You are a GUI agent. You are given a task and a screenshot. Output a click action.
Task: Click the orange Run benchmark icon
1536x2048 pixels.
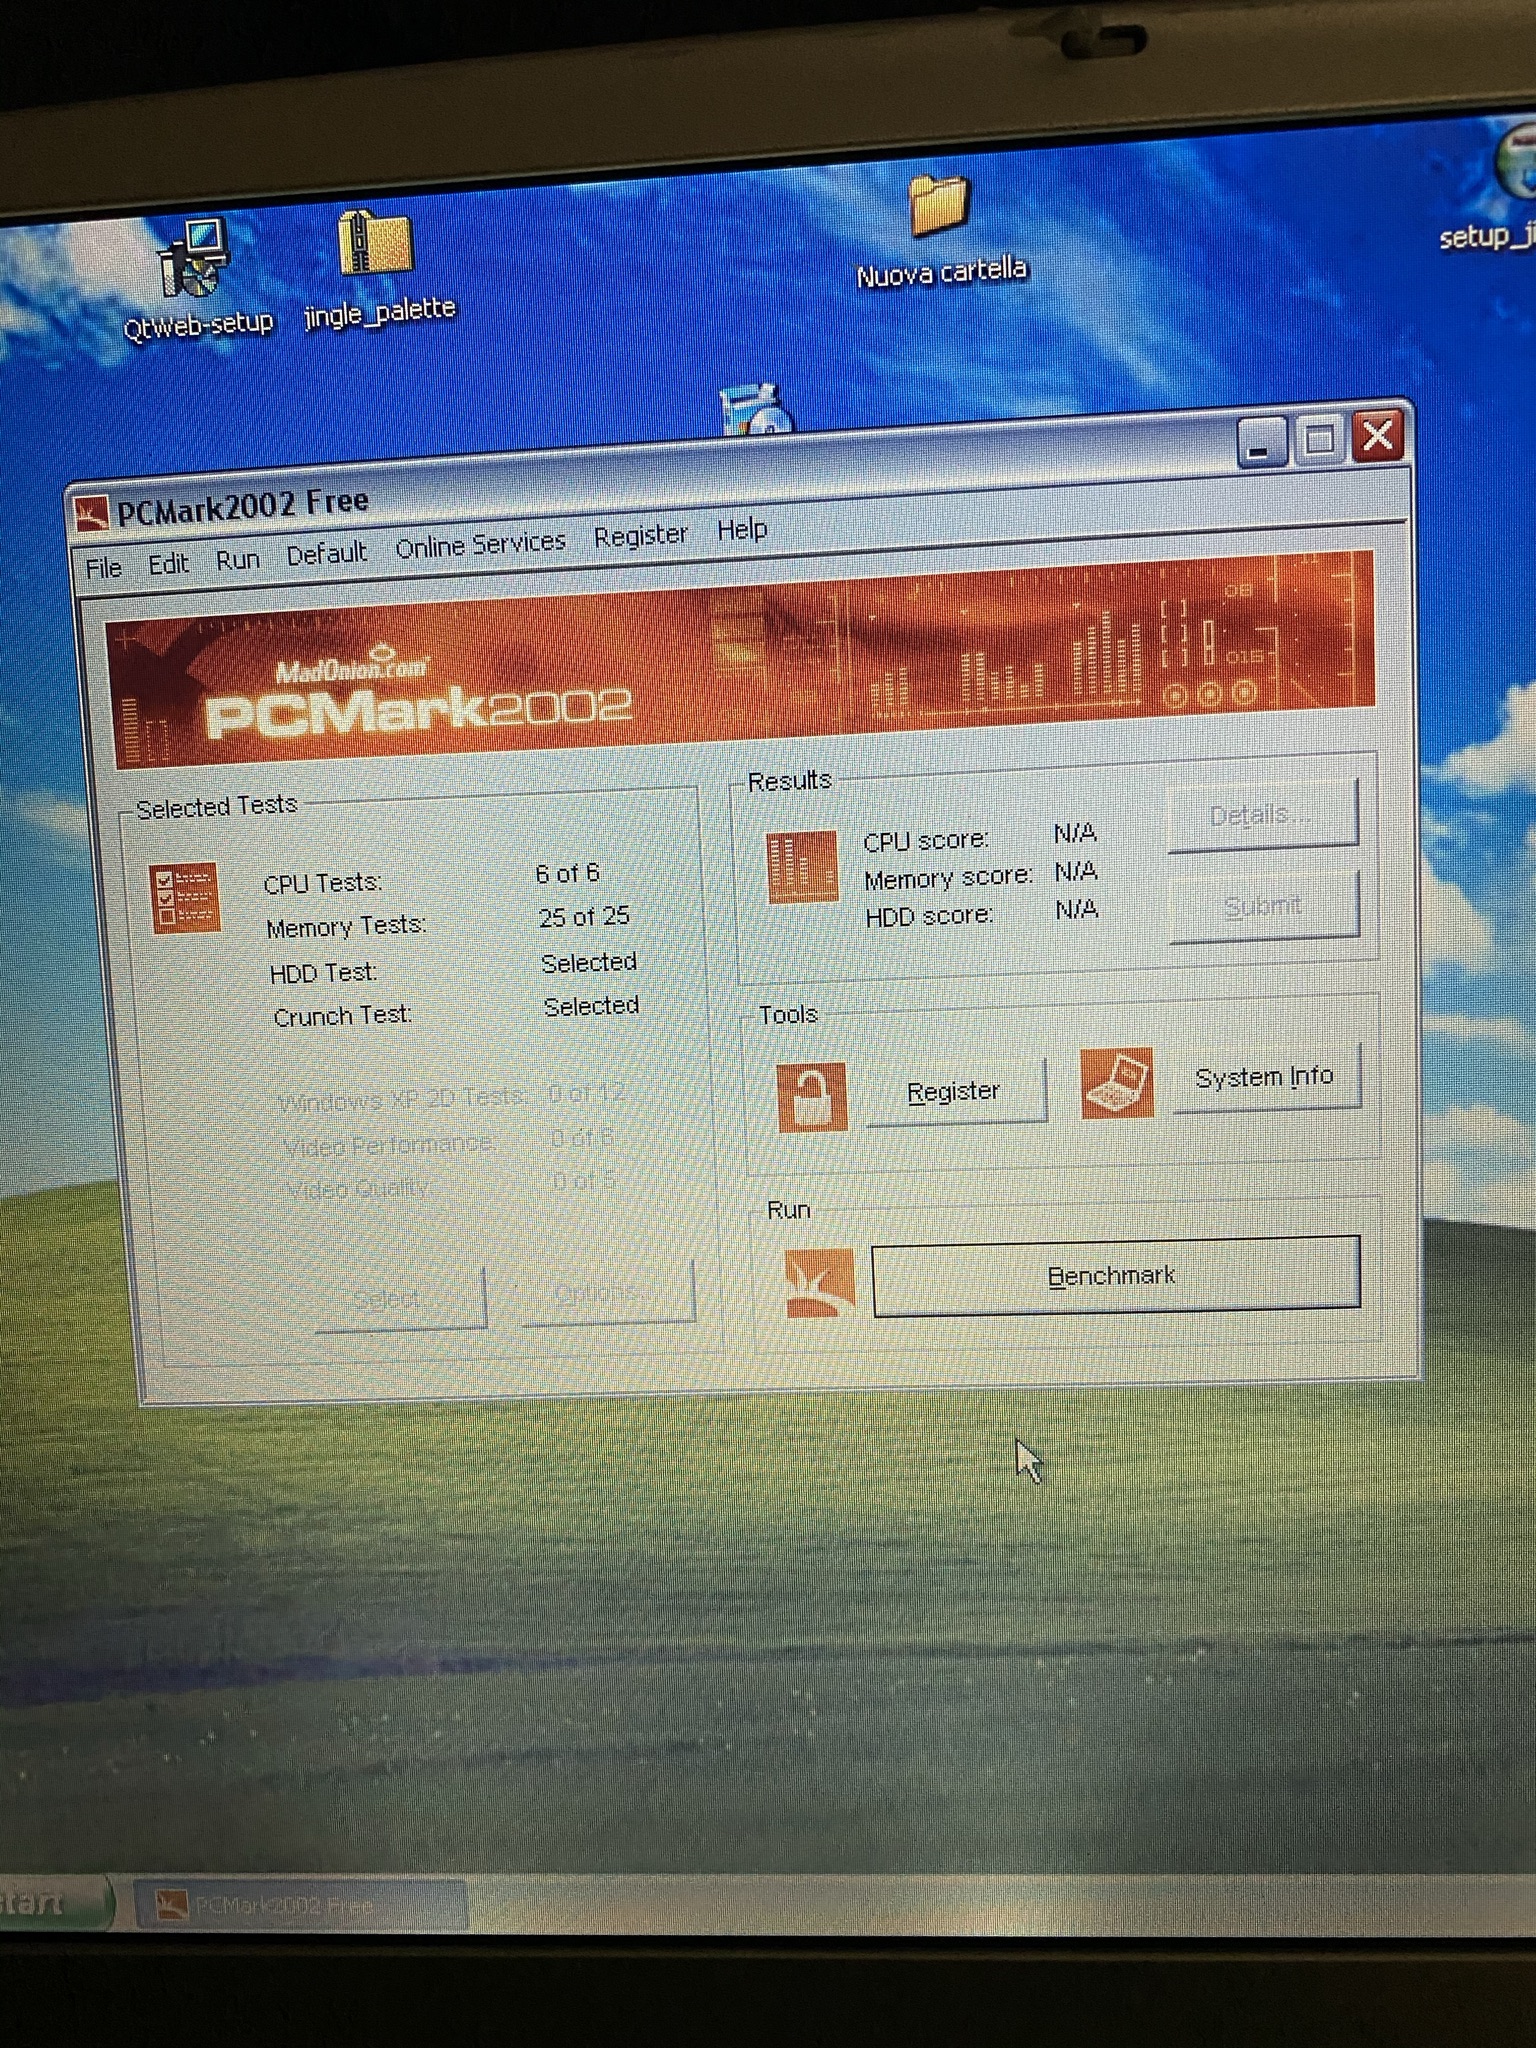coord(820,1283)
